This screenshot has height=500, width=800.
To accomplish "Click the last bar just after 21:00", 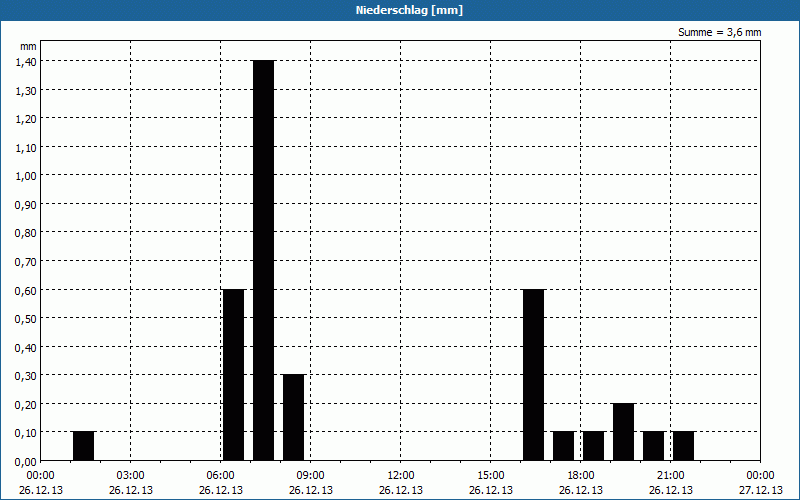I will click(x=683, y=446).
